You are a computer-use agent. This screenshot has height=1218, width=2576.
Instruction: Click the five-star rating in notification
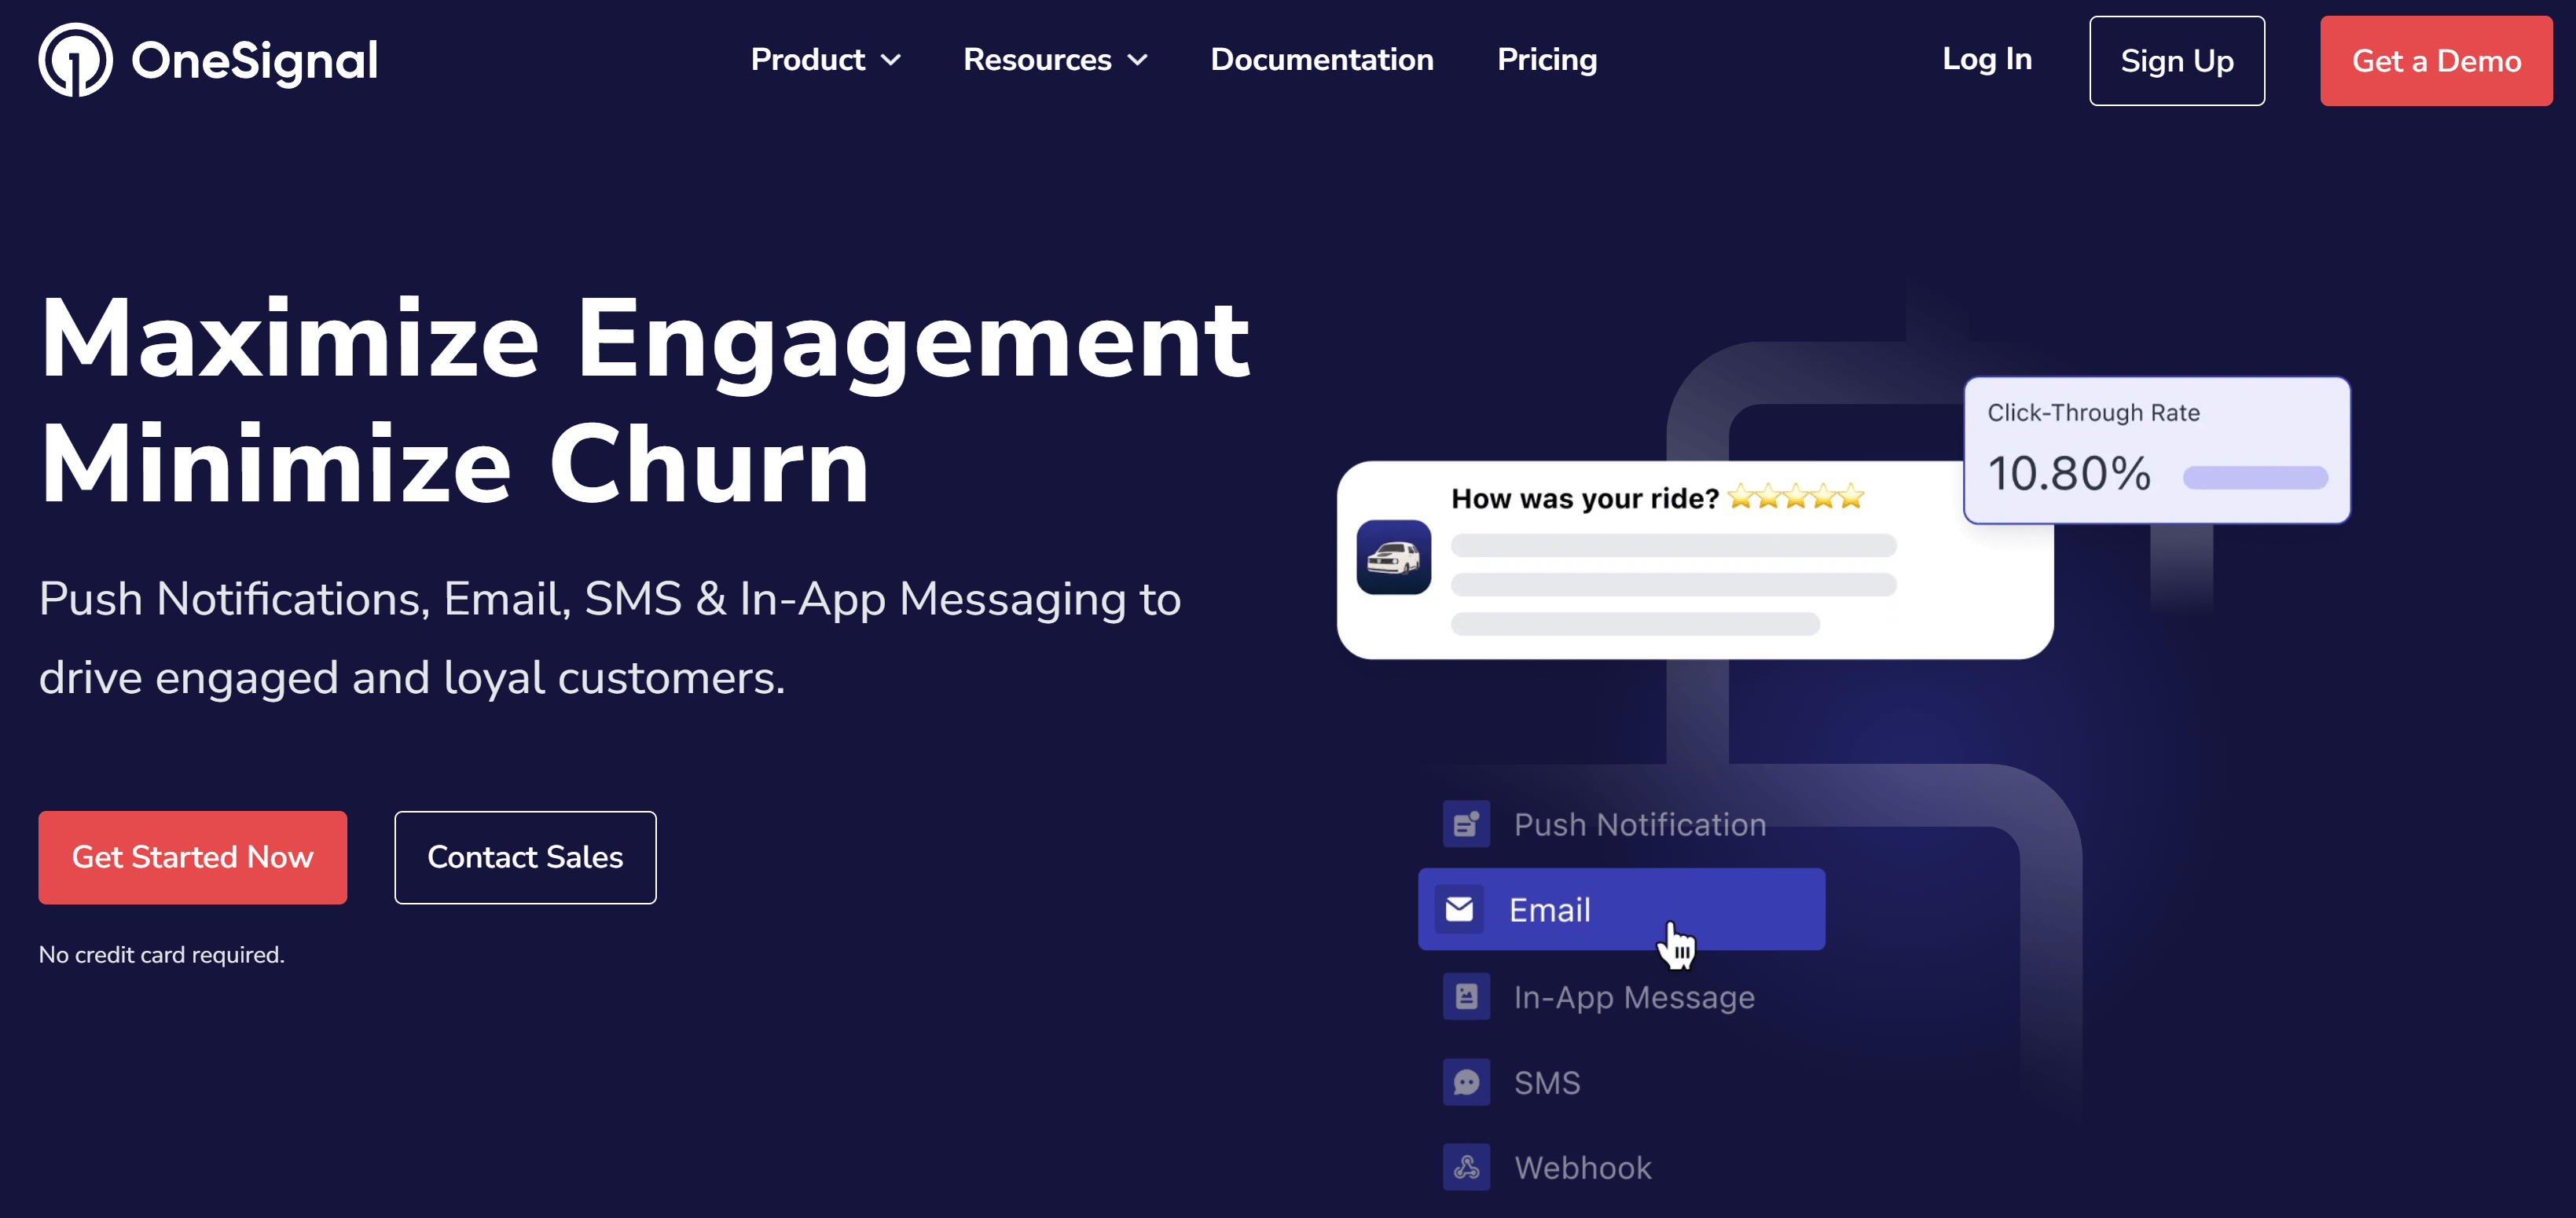[x=1796, y=496]
